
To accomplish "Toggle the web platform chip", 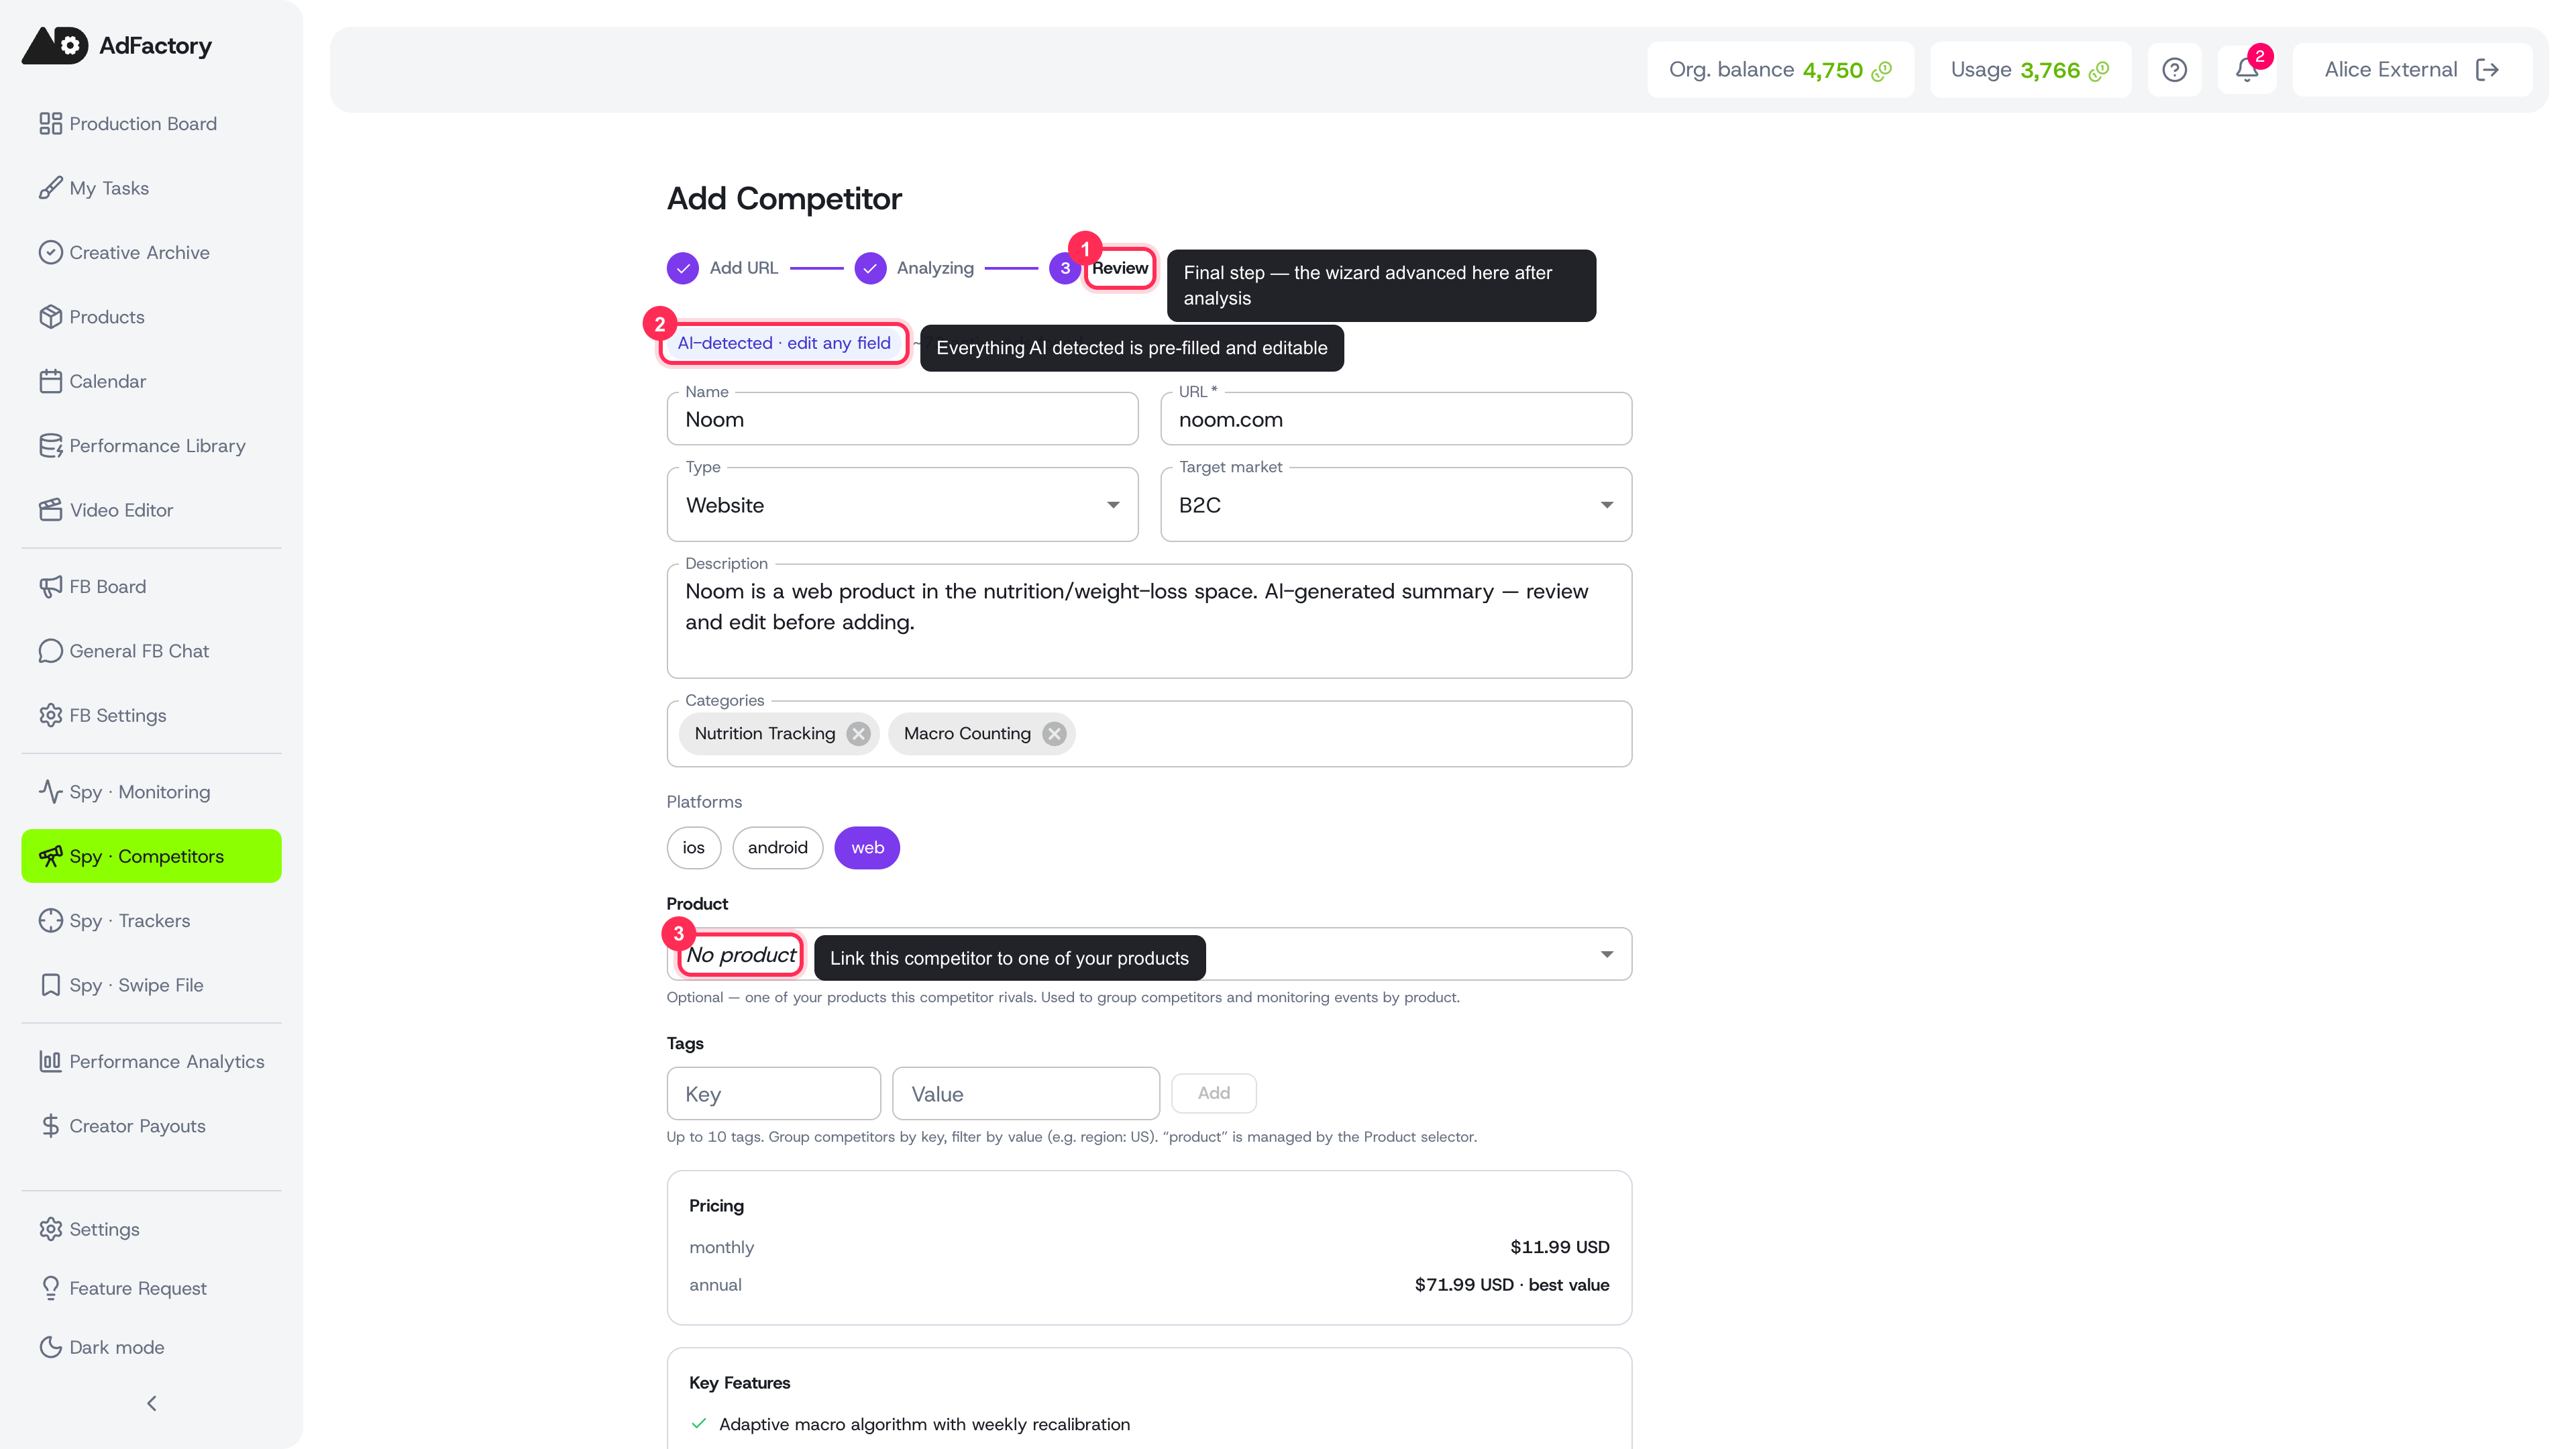I will click(x=867, y=848).
